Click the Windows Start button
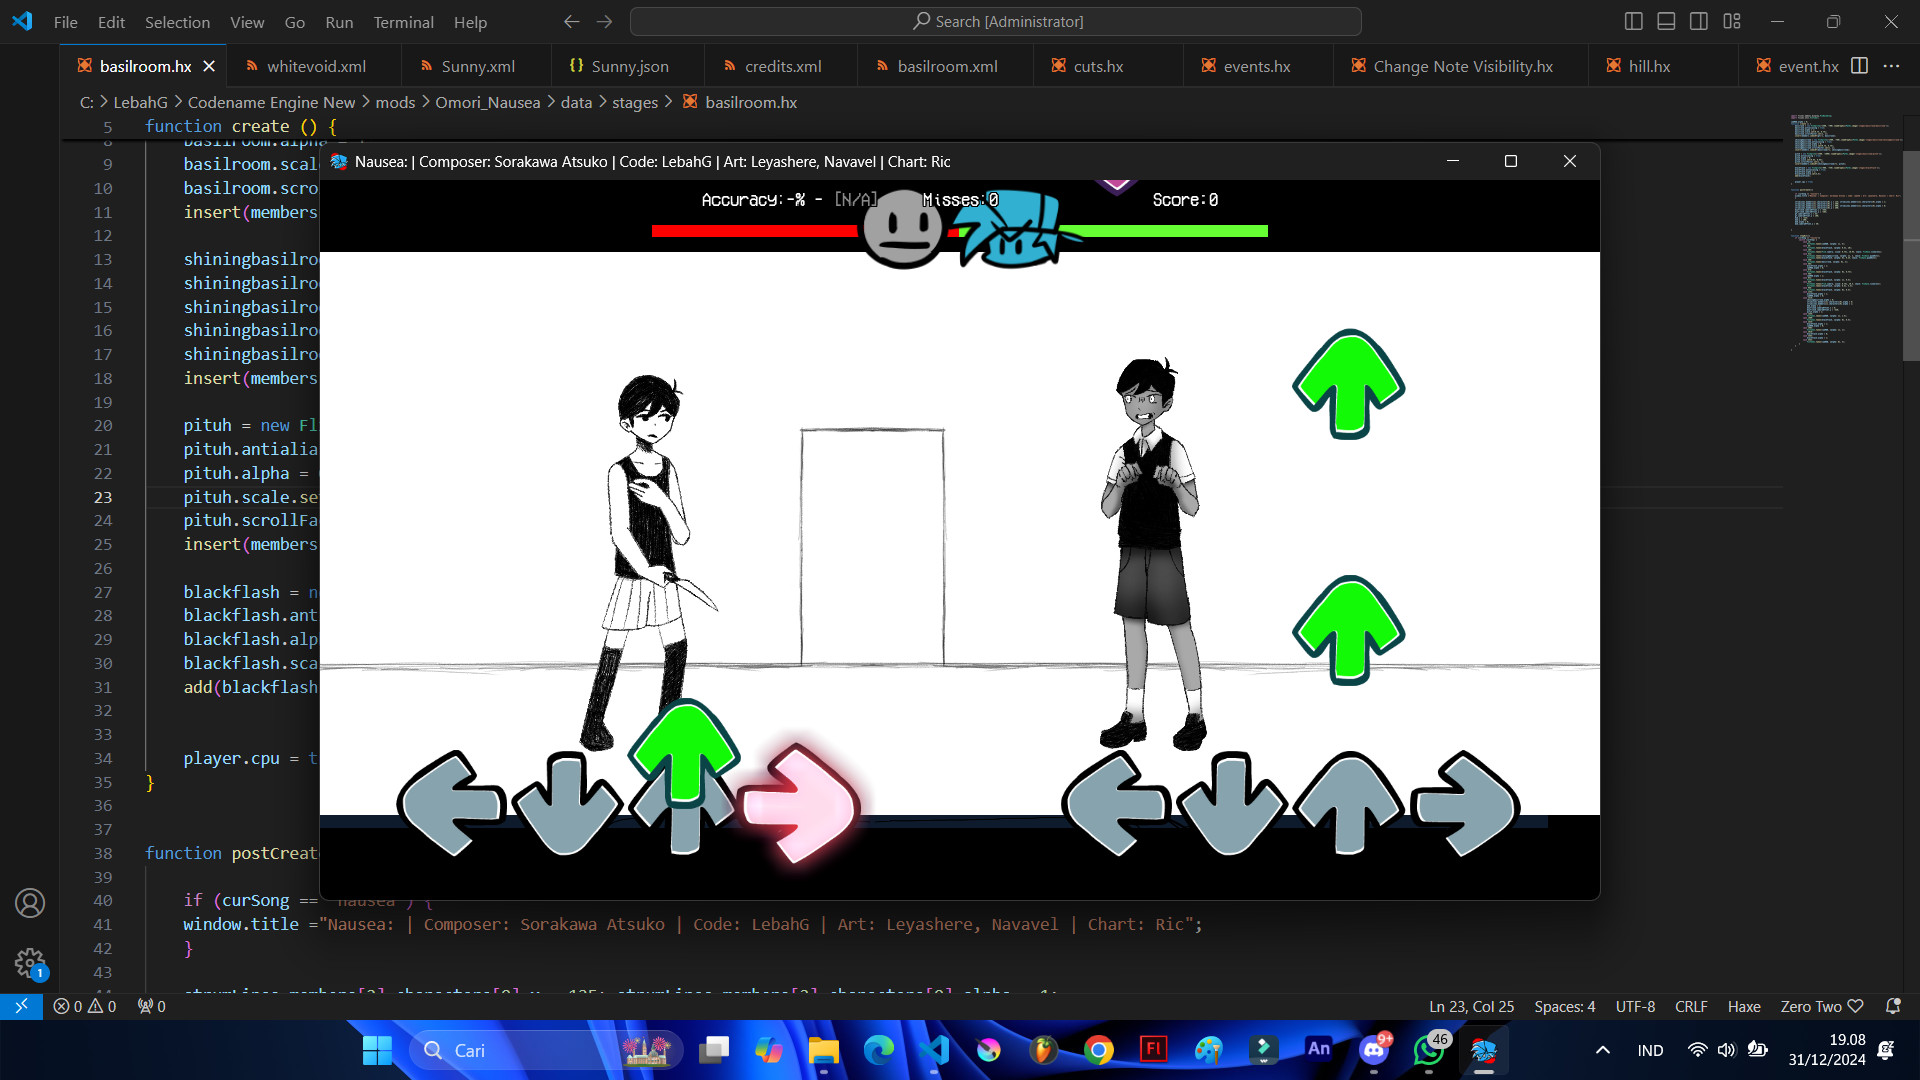This screenshot has width=1920, height=1080. pyautogui.click(x=377, y=1050)
